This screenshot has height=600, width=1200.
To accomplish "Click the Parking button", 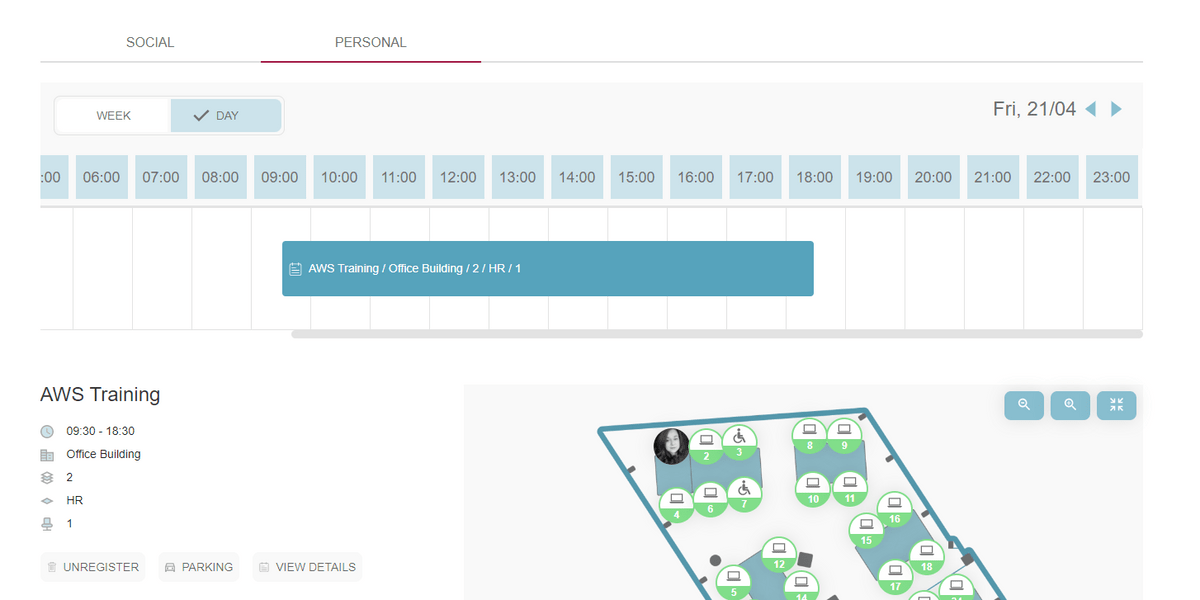I will point(198,567).
